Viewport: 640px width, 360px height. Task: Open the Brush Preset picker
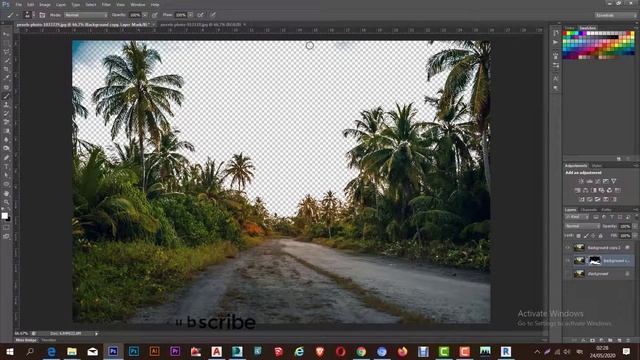(x=28, y=15)
